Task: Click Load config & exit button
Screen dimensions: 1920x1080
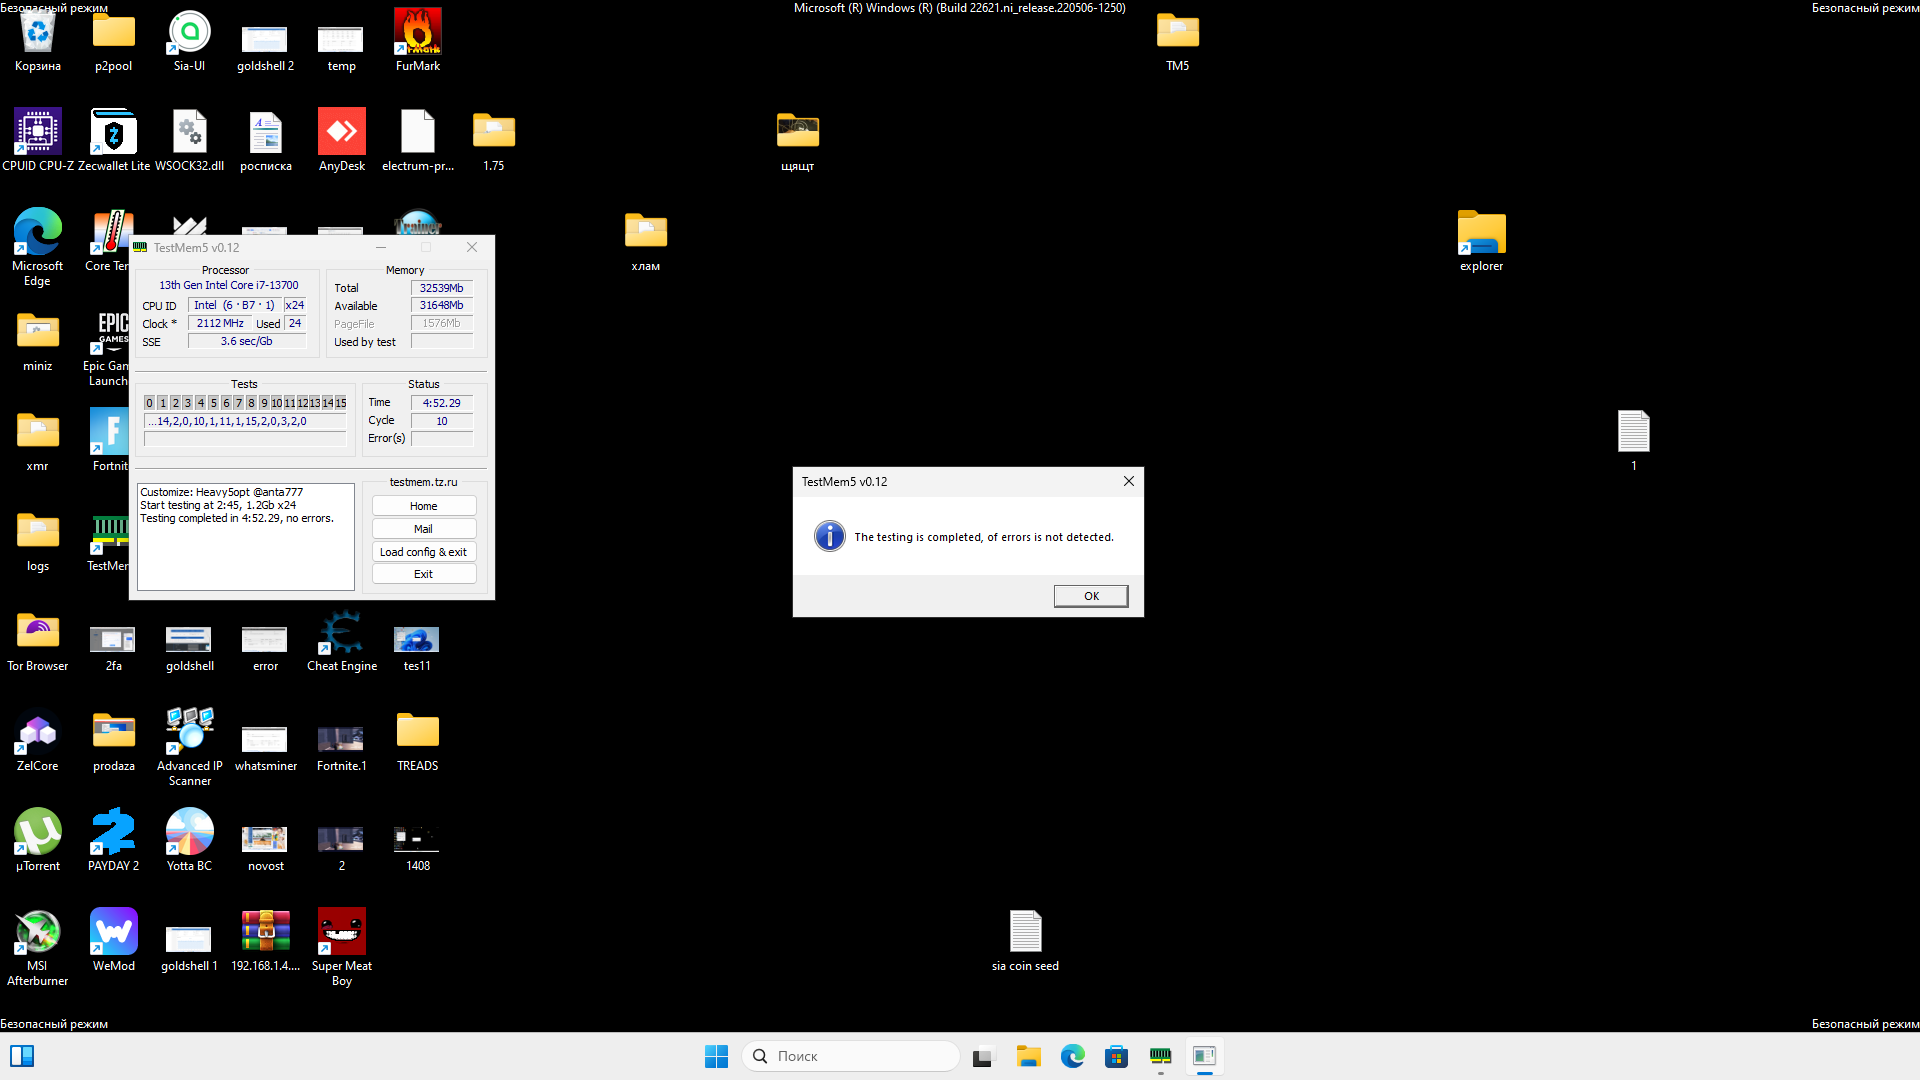Action: pyautogui.click(x=423, y=552)
